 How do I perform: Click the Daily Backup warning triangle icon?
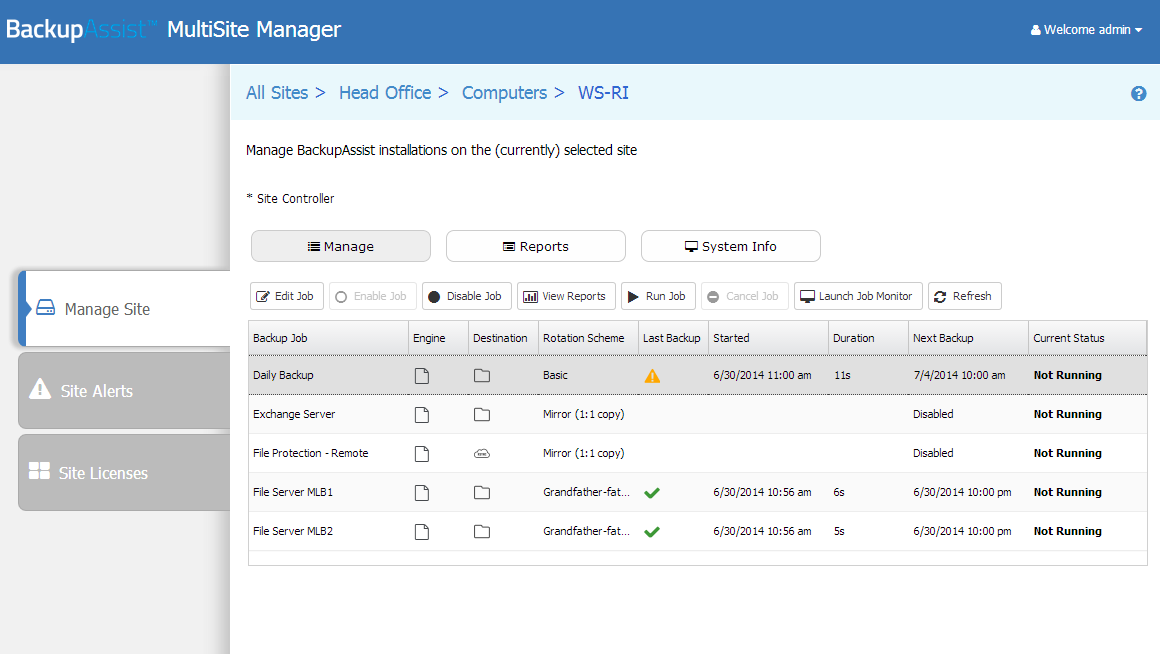[x=652, y=376]
